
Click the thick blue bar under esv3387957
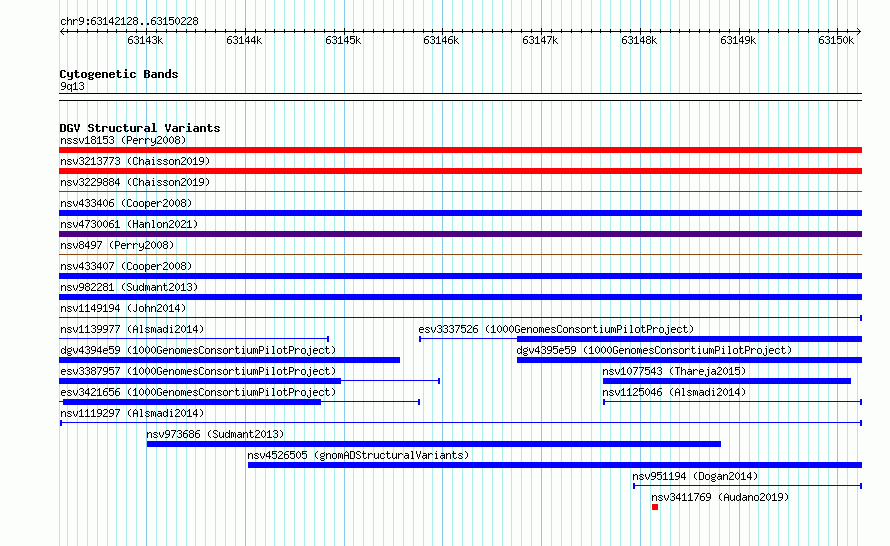(200, 381)
